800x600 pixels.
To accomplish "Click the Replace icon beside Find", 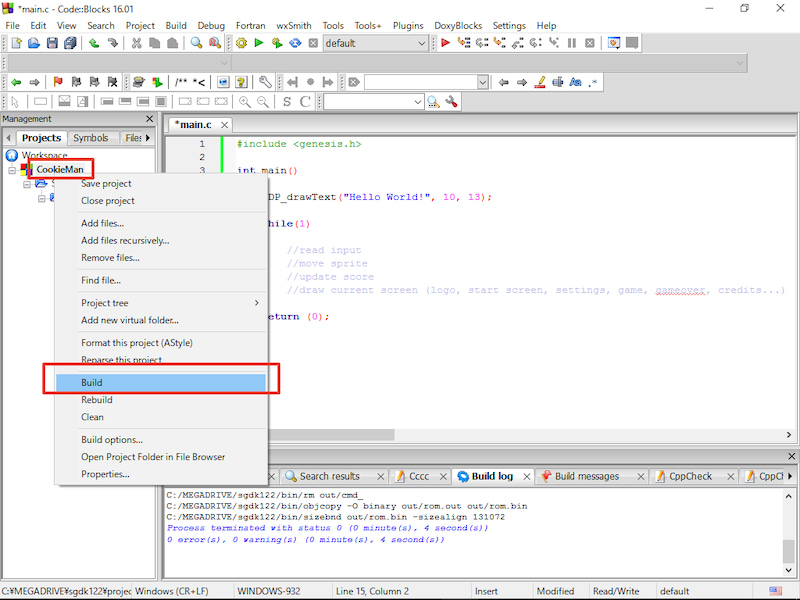I will coord(215,43).
